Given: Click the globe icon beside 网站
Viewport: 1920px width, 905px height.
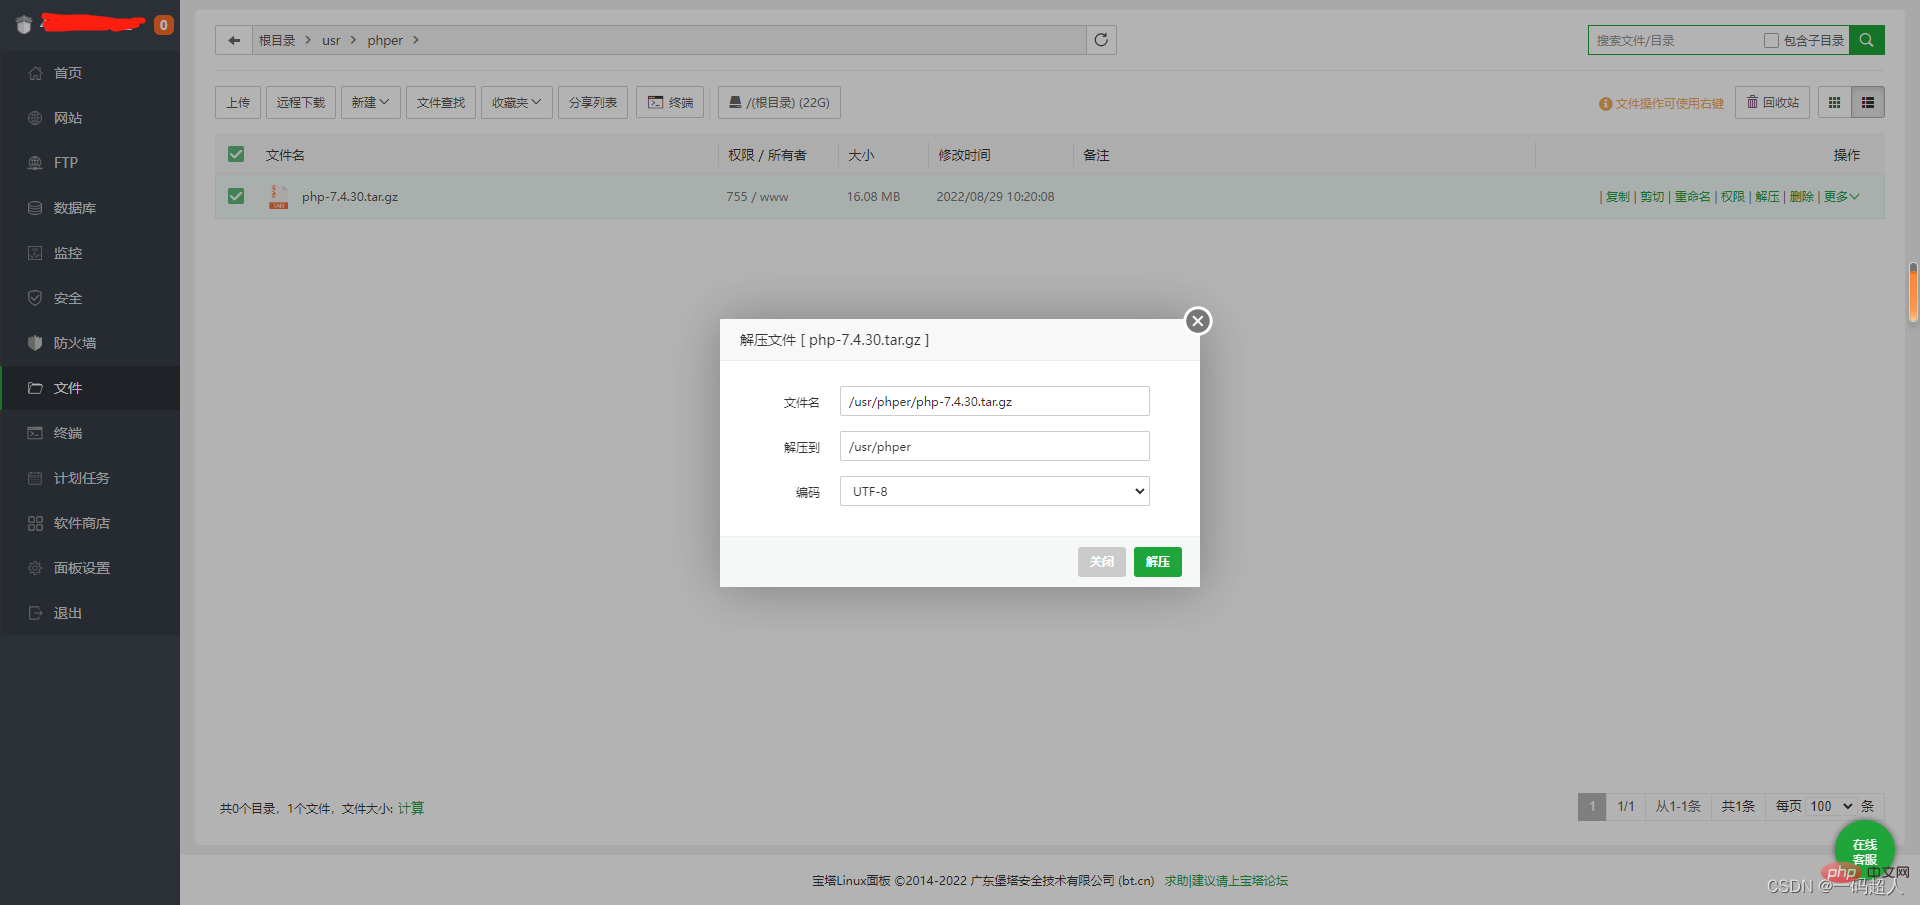Looking at the screenshot, I should click(x=35, y=118).
